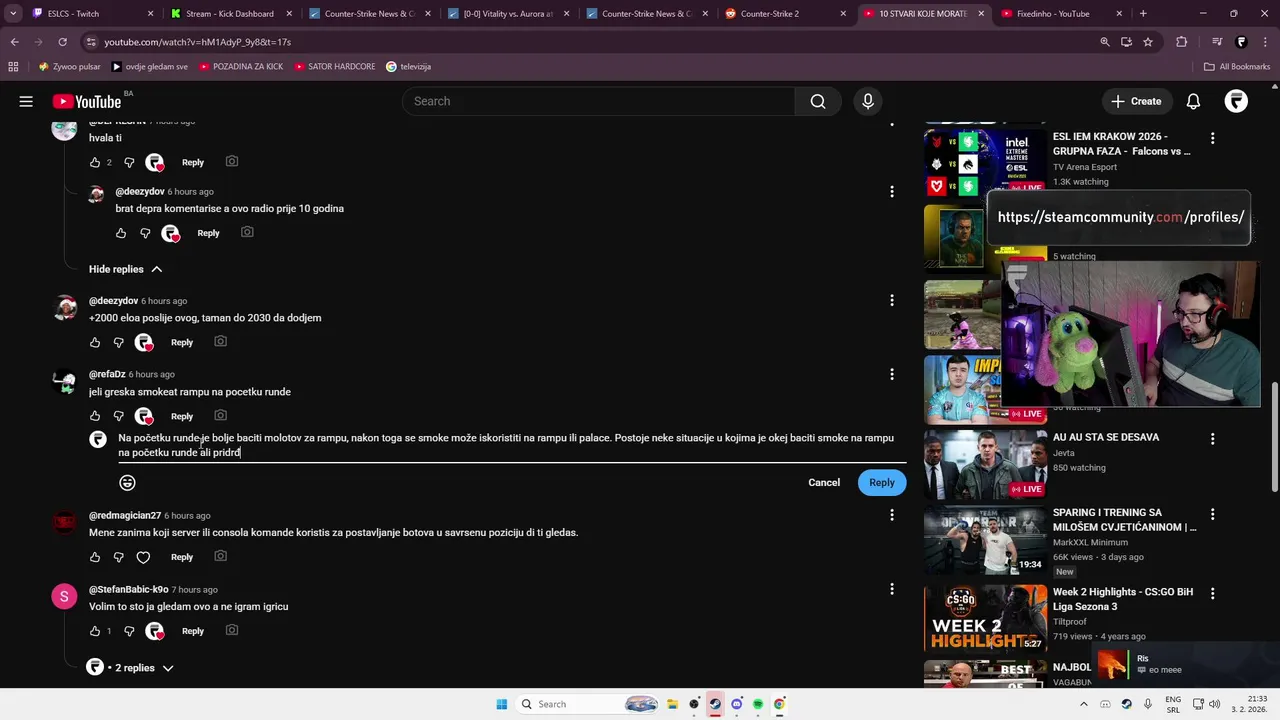
Task: Open @refaDz channel link
Action: click(107, 374)
